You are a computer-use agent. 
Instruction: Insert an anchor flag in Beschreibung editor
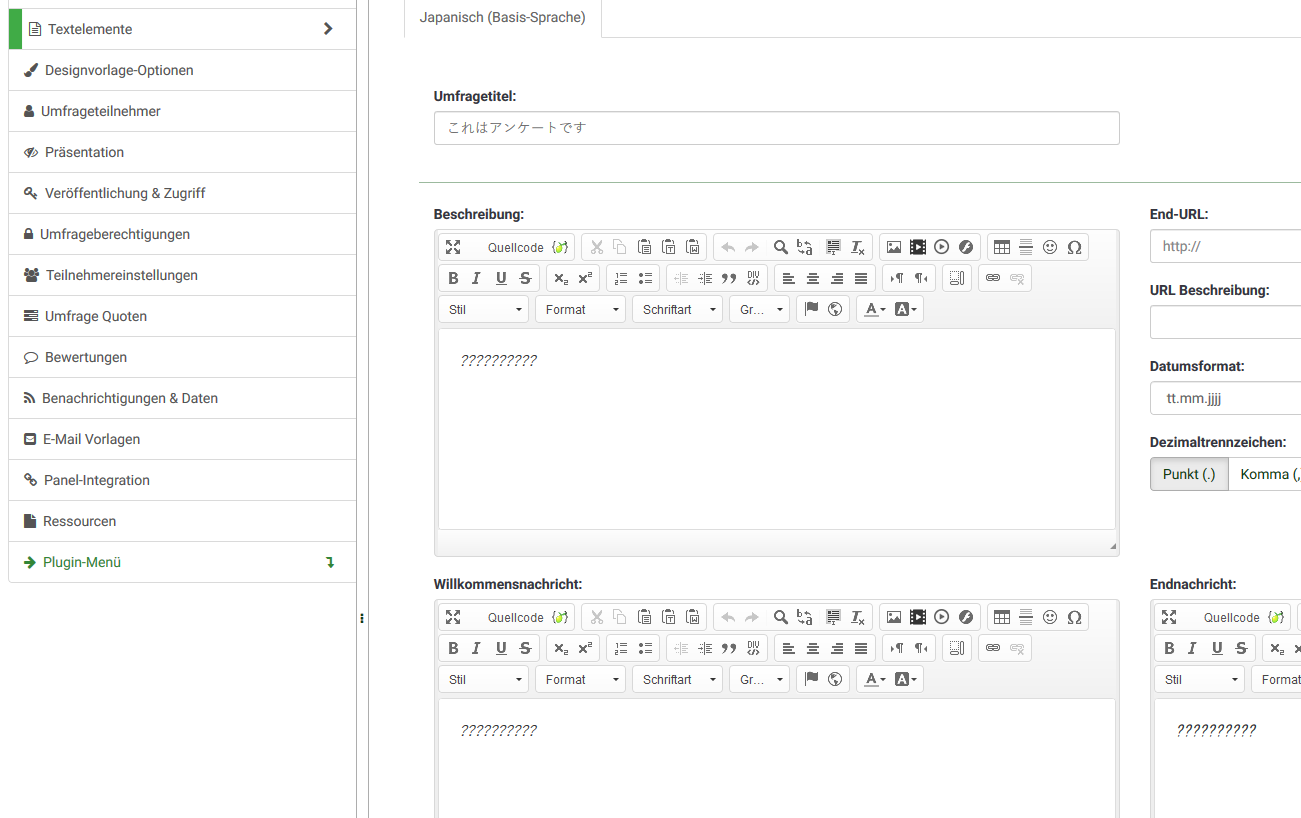812,309
